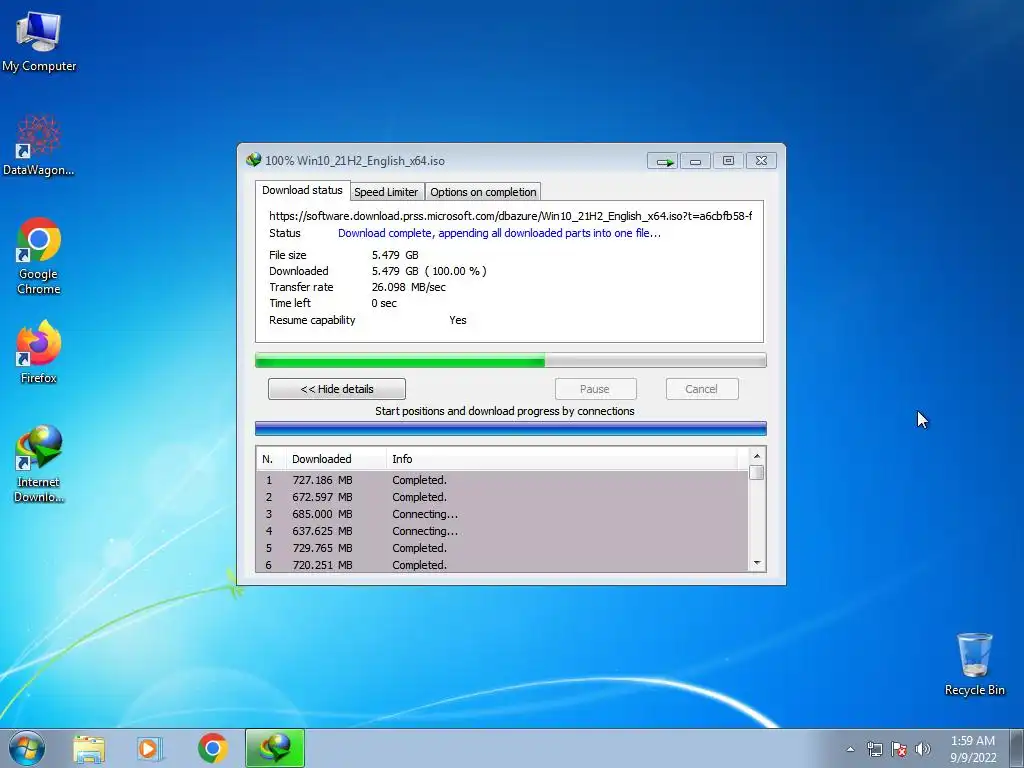Select connection row 727.186 MB
The height and width of the screenshot is (768, 1024).
[x=502, y=480]
